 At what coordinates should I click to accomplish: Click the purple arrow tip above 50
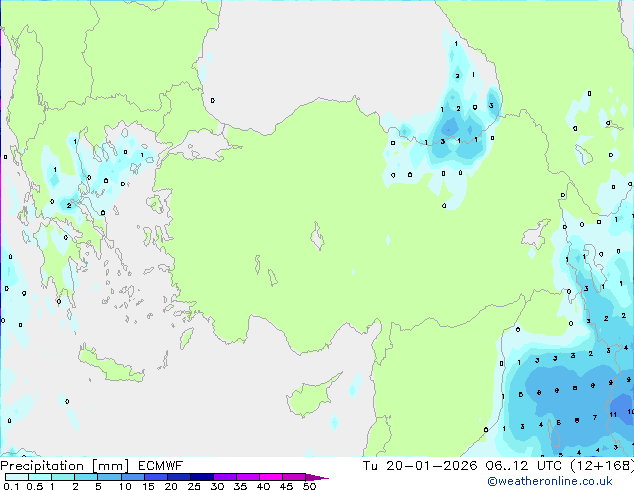[x=317, y=477]
